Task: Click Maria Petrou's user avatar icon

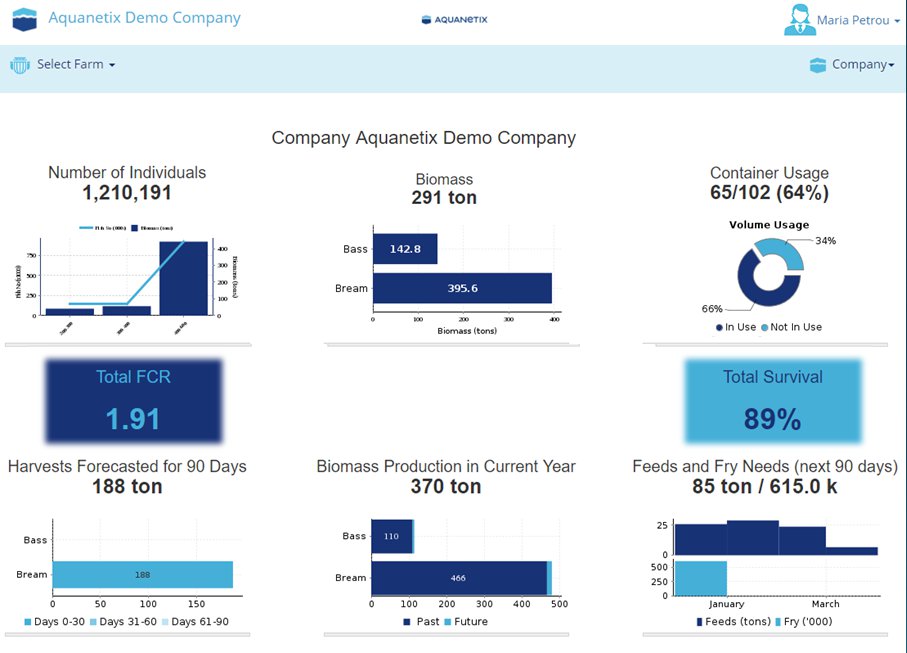Action: click(799, 20)
